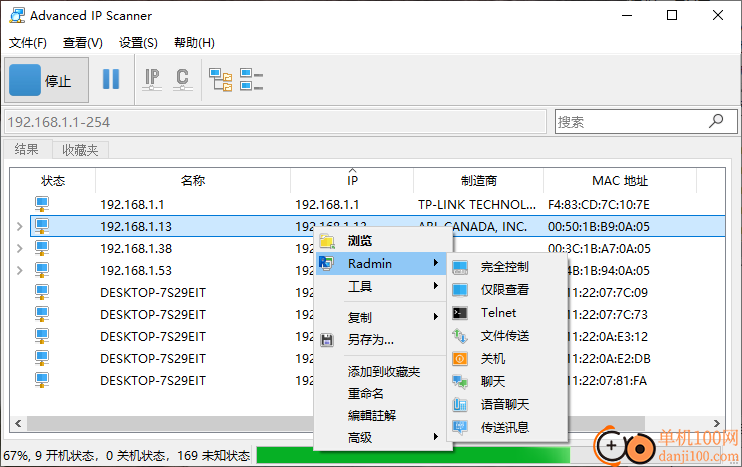Click the 仅限查看 monitor icon
The image size is (742, 467).
pyautogui.click(x=460, y=290)
